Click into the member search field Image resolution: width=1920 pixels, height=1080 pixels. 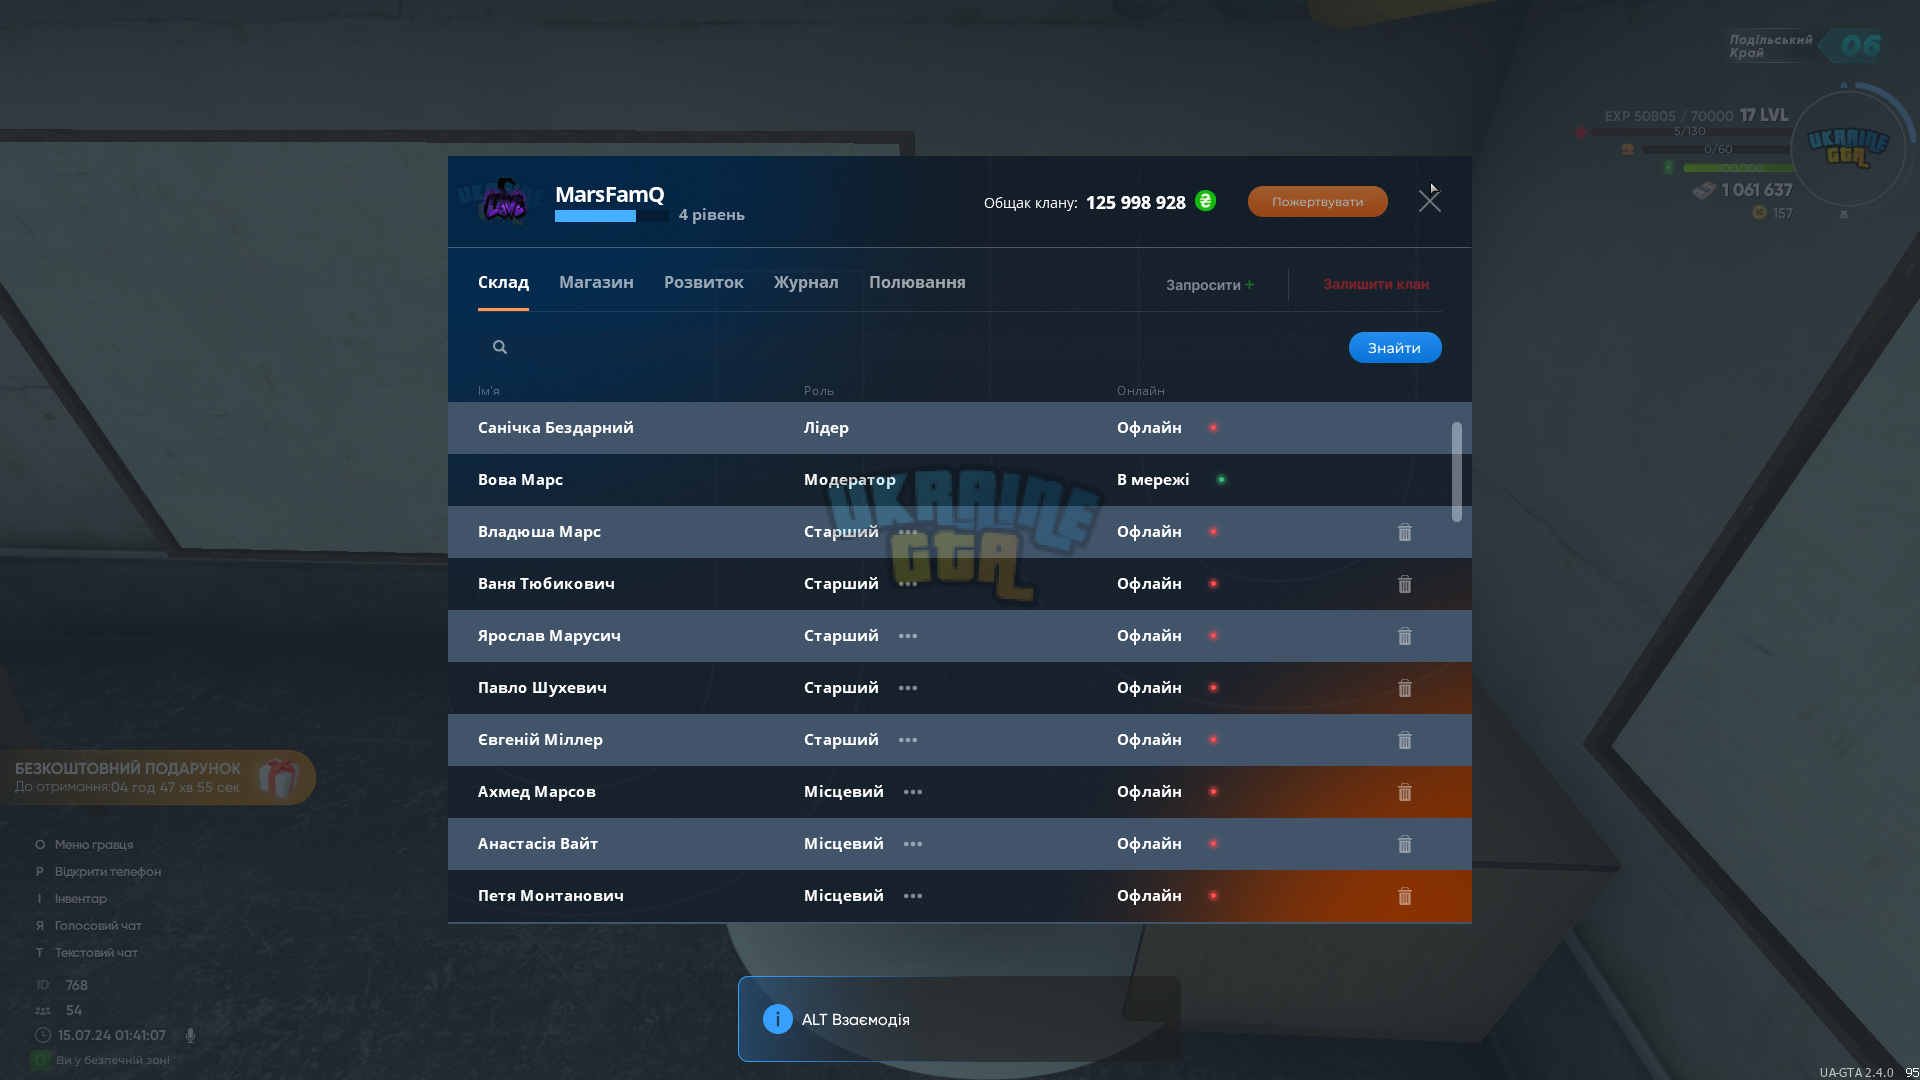[920, 347]
